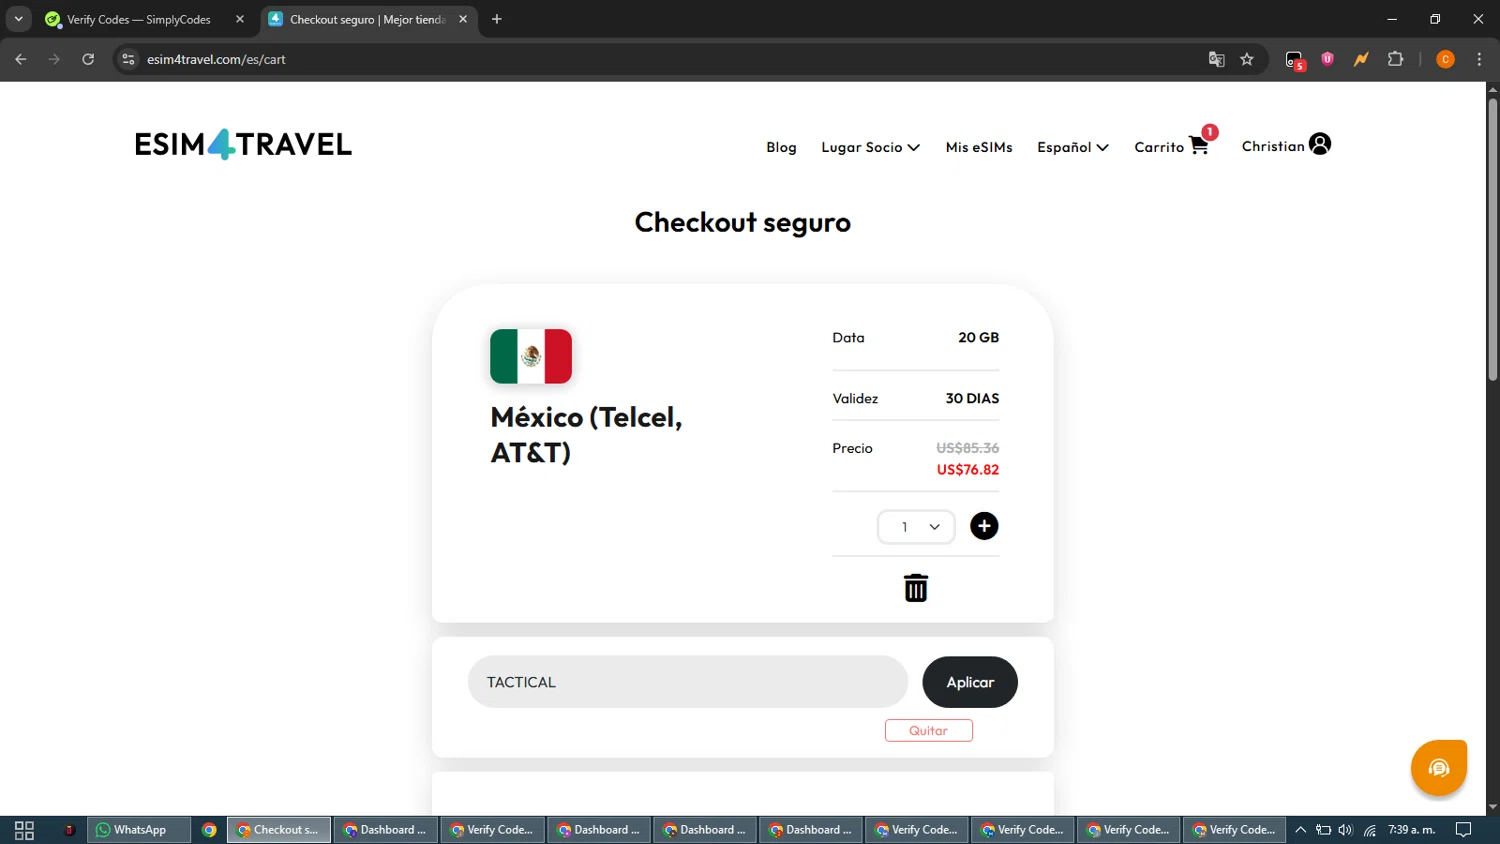Click the Mexico flag thumbnail
This screenshot has height=844, width=1500.
[531, 356]
